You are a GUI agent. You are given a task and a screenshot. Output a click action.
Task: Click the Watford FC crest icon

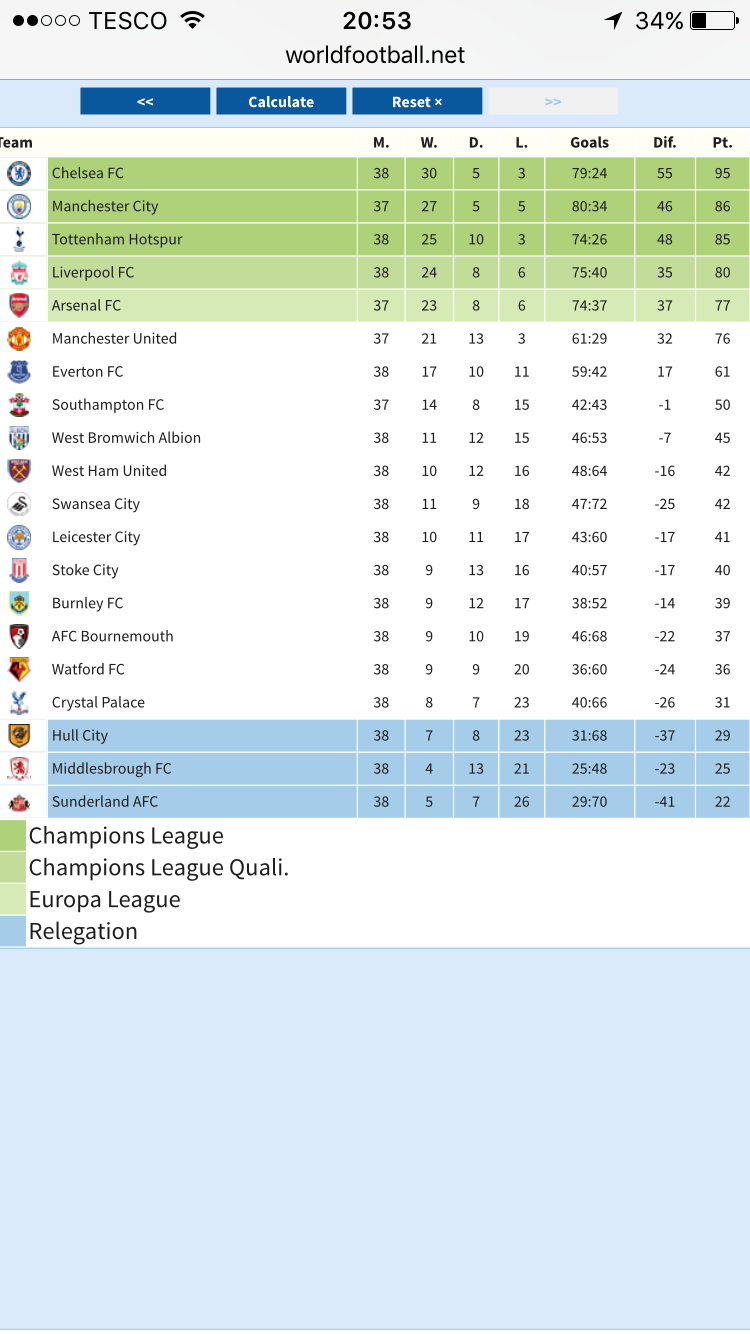(19, 669)
